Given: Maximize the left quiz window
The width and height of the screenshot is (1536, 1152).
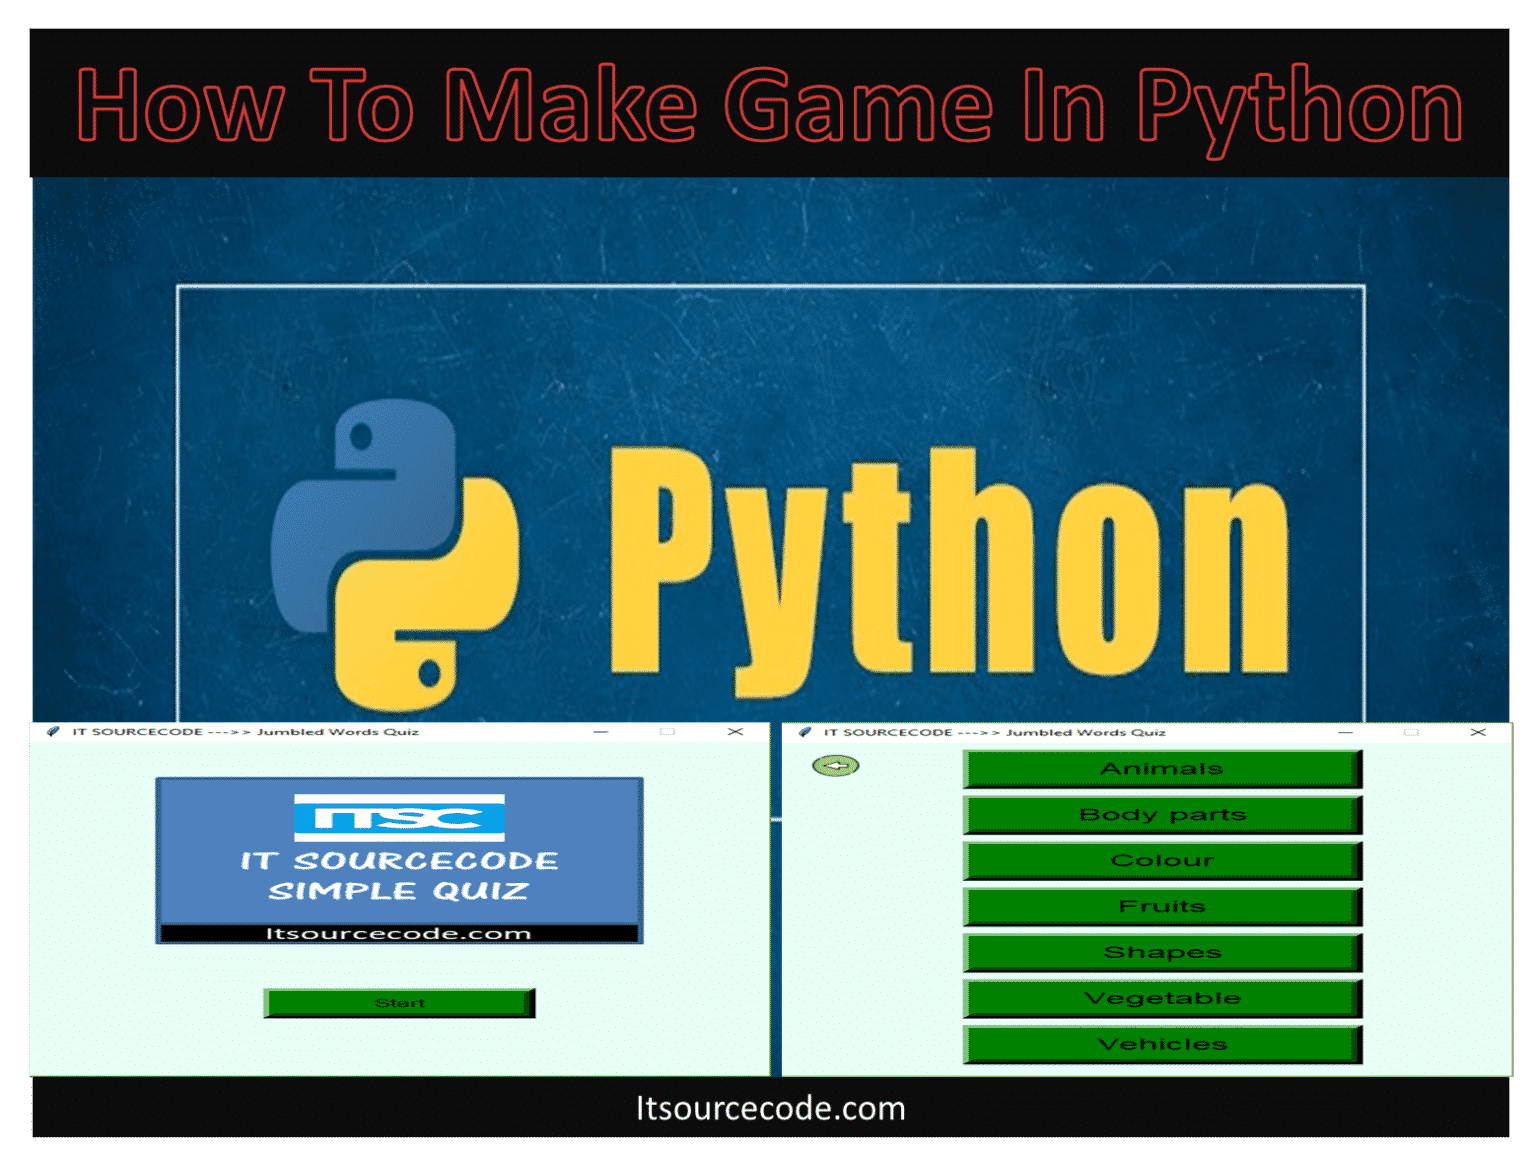Looking at the screenshot, I should coord(665,732).
